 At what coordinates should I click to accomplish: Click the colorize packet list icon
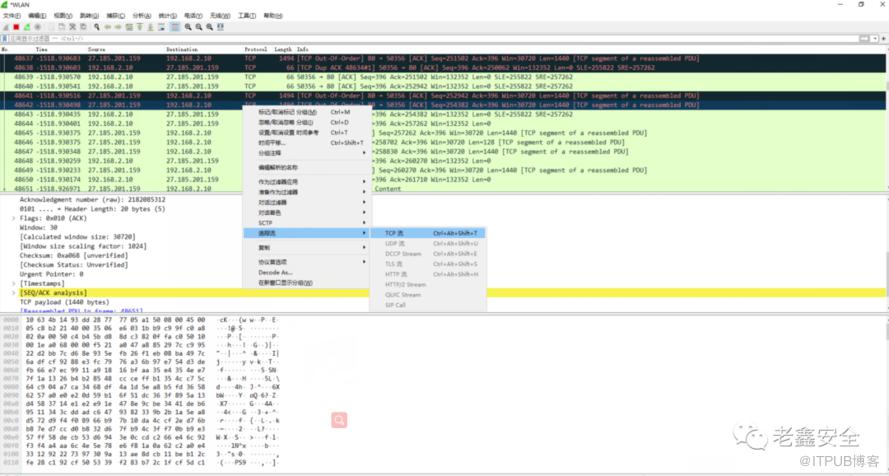[x=174, y=27]
